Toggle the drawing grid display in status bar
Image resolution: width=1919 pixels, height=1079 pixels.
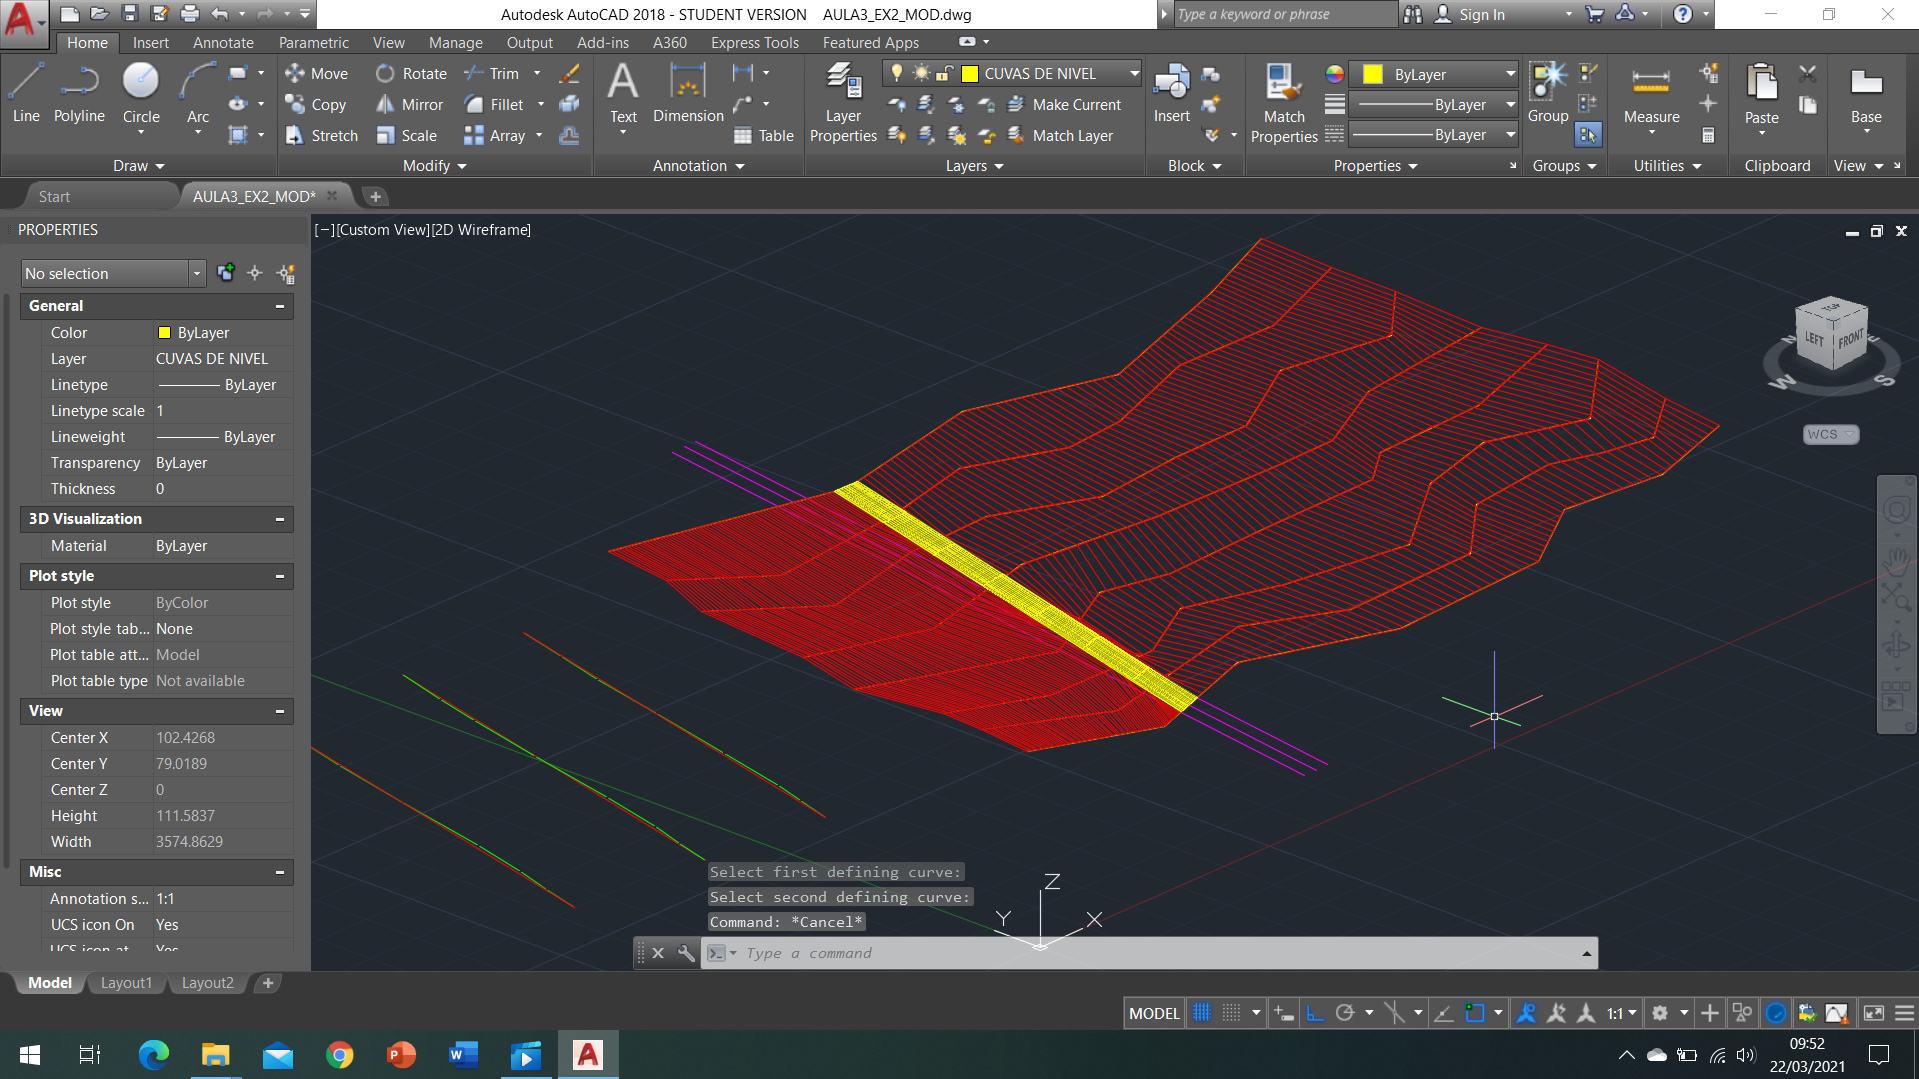coord(1202,1013)
